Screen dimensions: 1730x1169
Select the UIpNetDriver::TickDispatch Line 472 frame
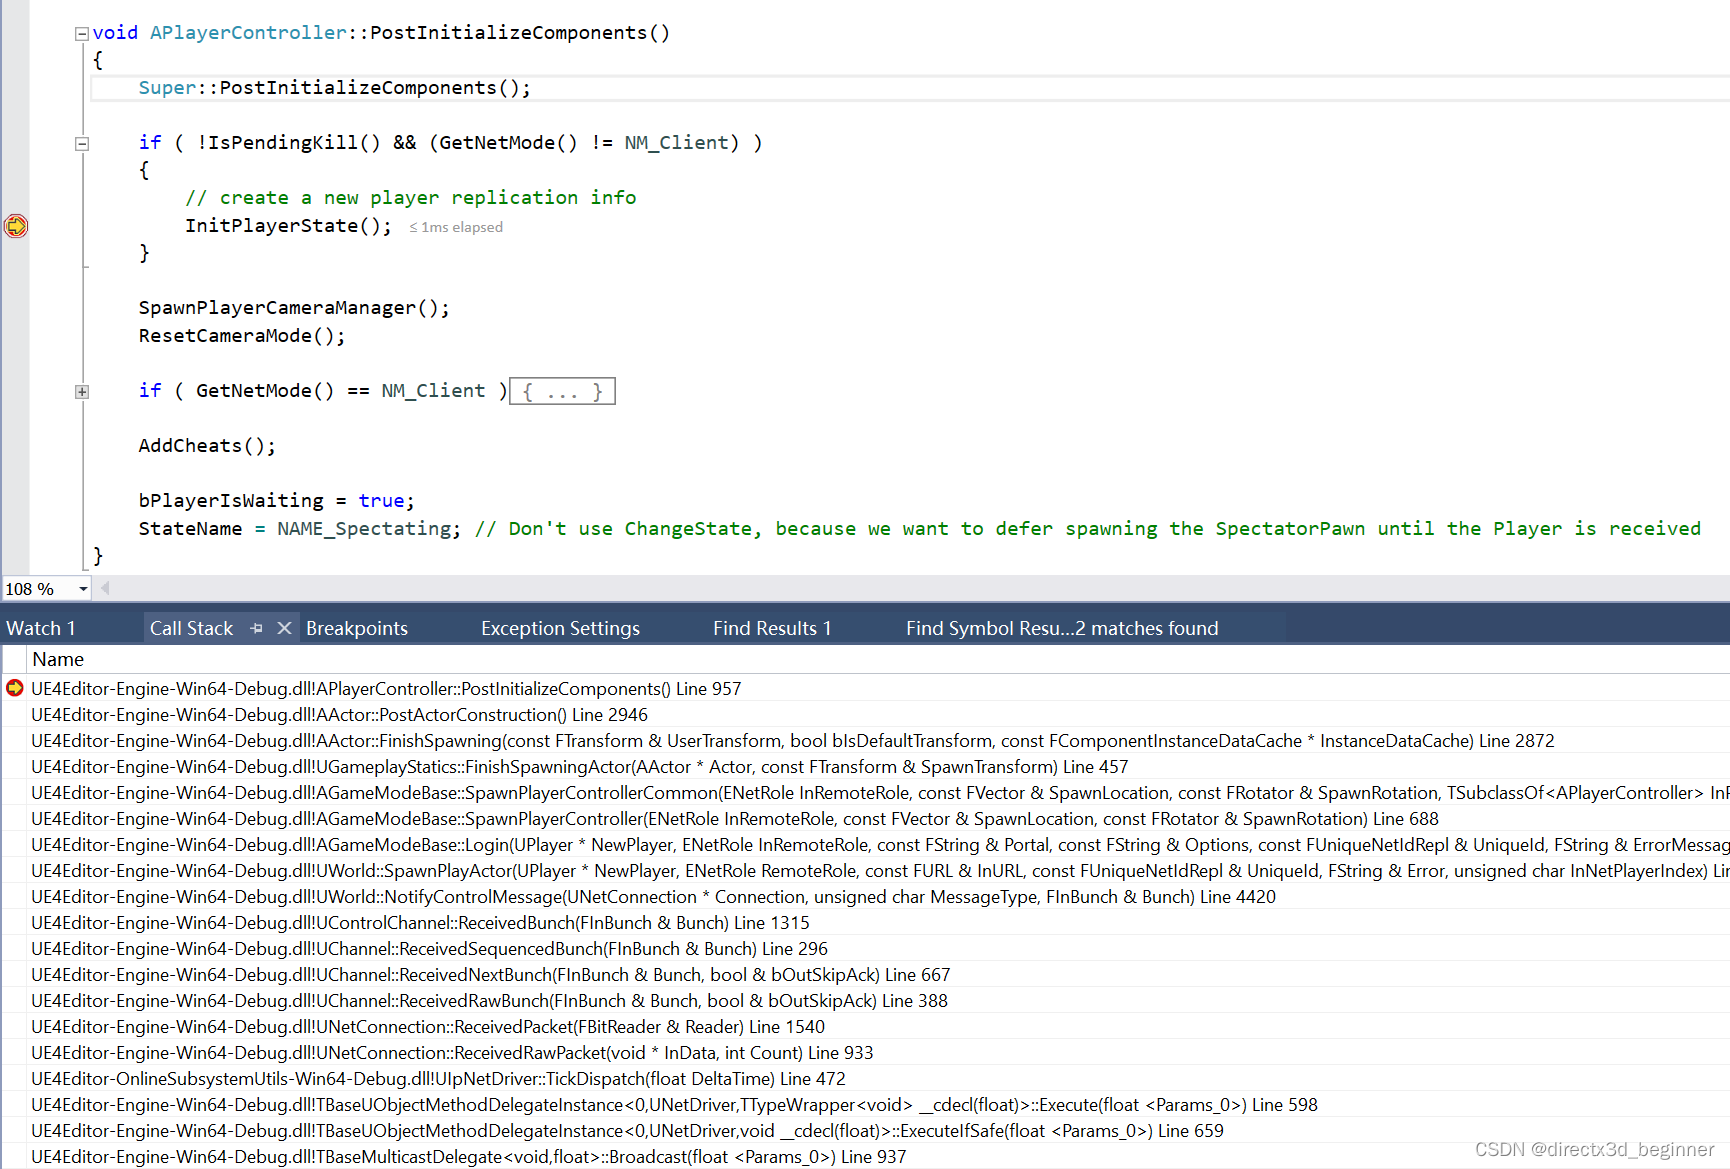pyautogui.click(x=438, y=1078)
